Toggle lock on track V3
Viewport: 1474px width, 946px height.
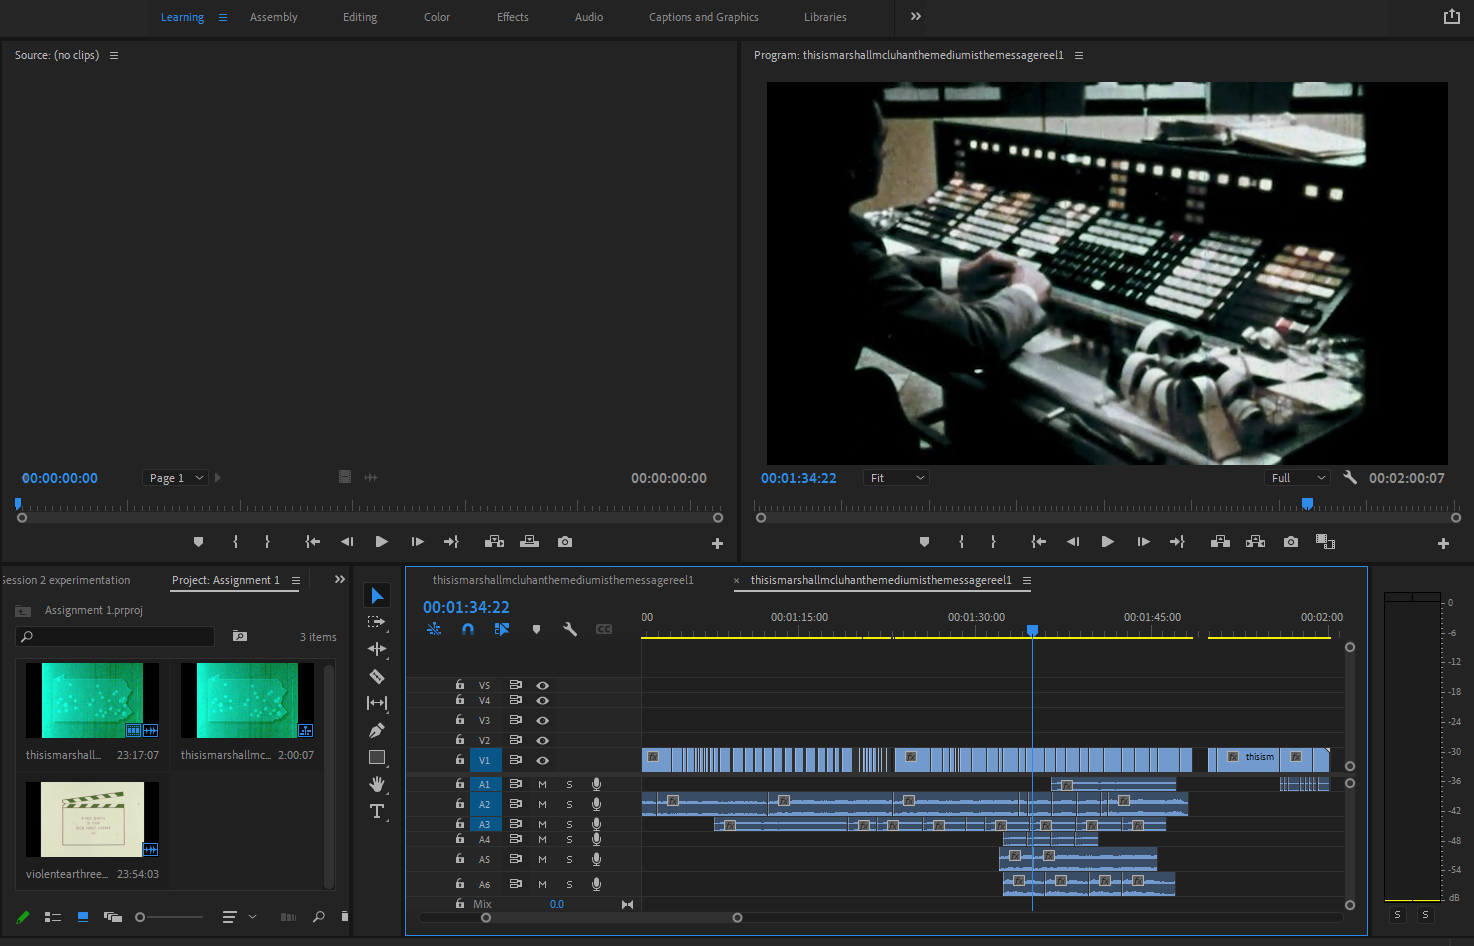pos(460,720)
